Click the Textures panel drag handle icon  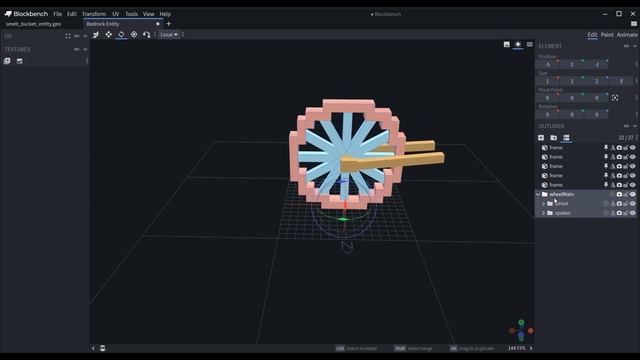pos(76,49)
